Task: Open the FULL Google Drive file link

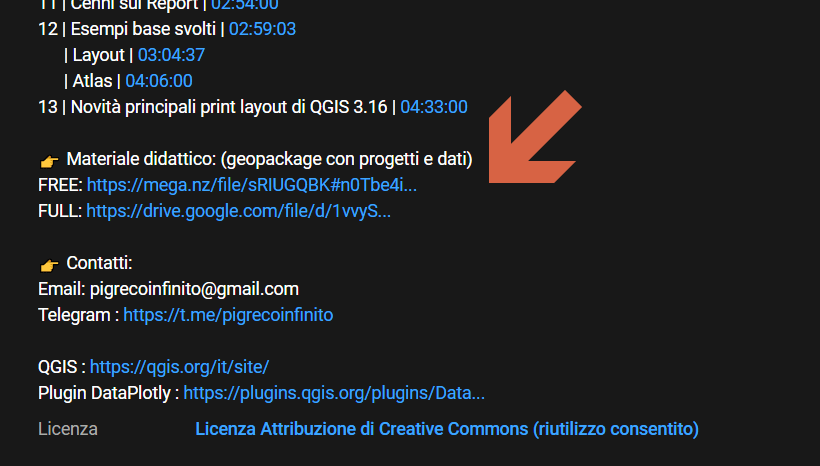Action: 238,211
